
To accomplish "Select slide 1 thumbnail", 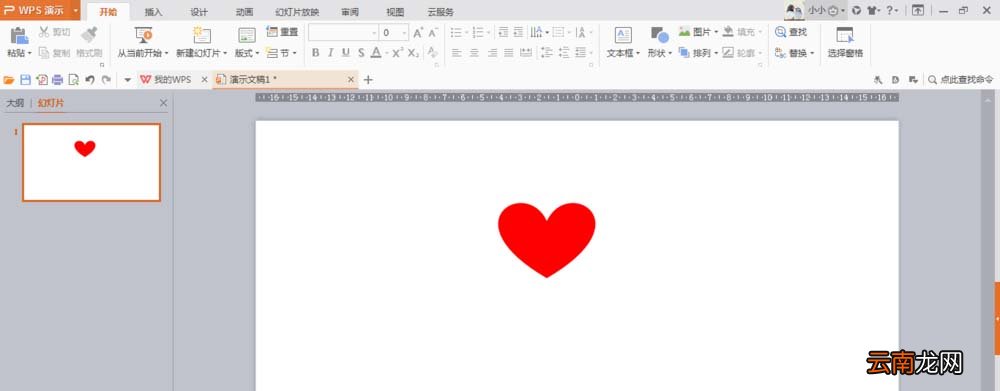I will pyautogui.click(x=92, y=163).
